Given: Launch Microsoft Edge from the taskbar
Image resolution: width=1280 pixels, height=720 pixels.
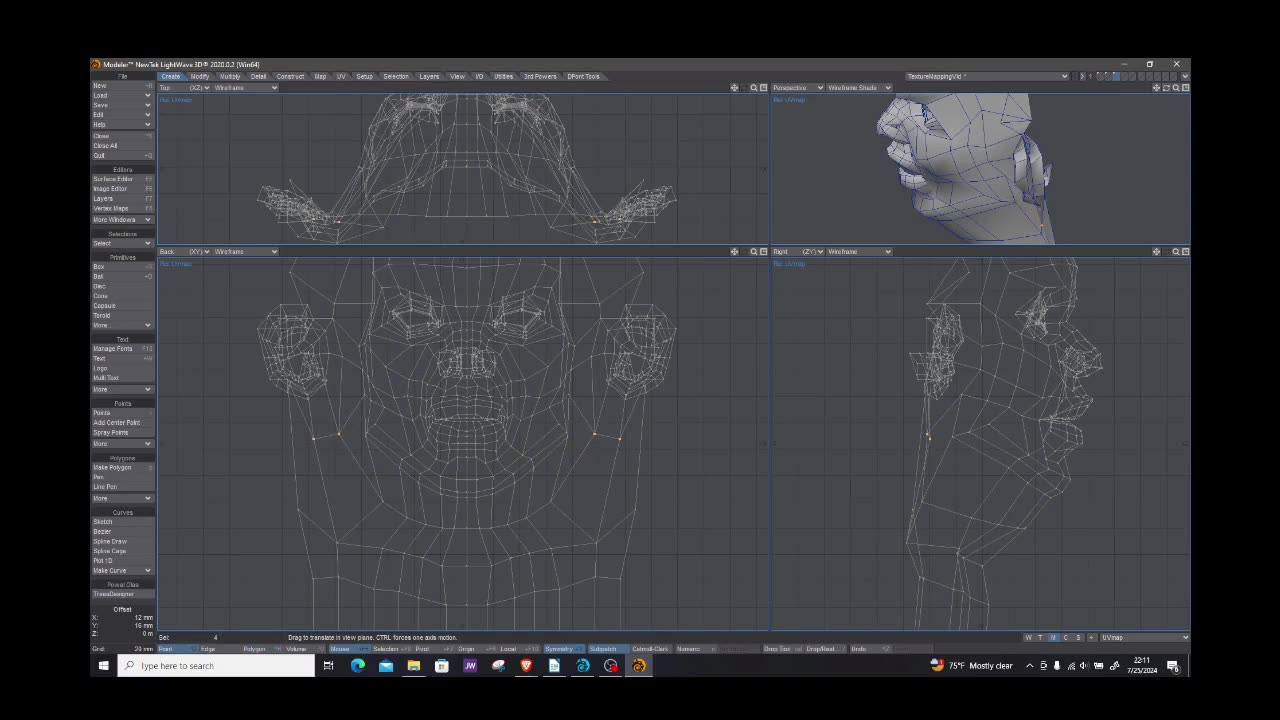Looking at the screenshot, I should (x=357, y=666).
